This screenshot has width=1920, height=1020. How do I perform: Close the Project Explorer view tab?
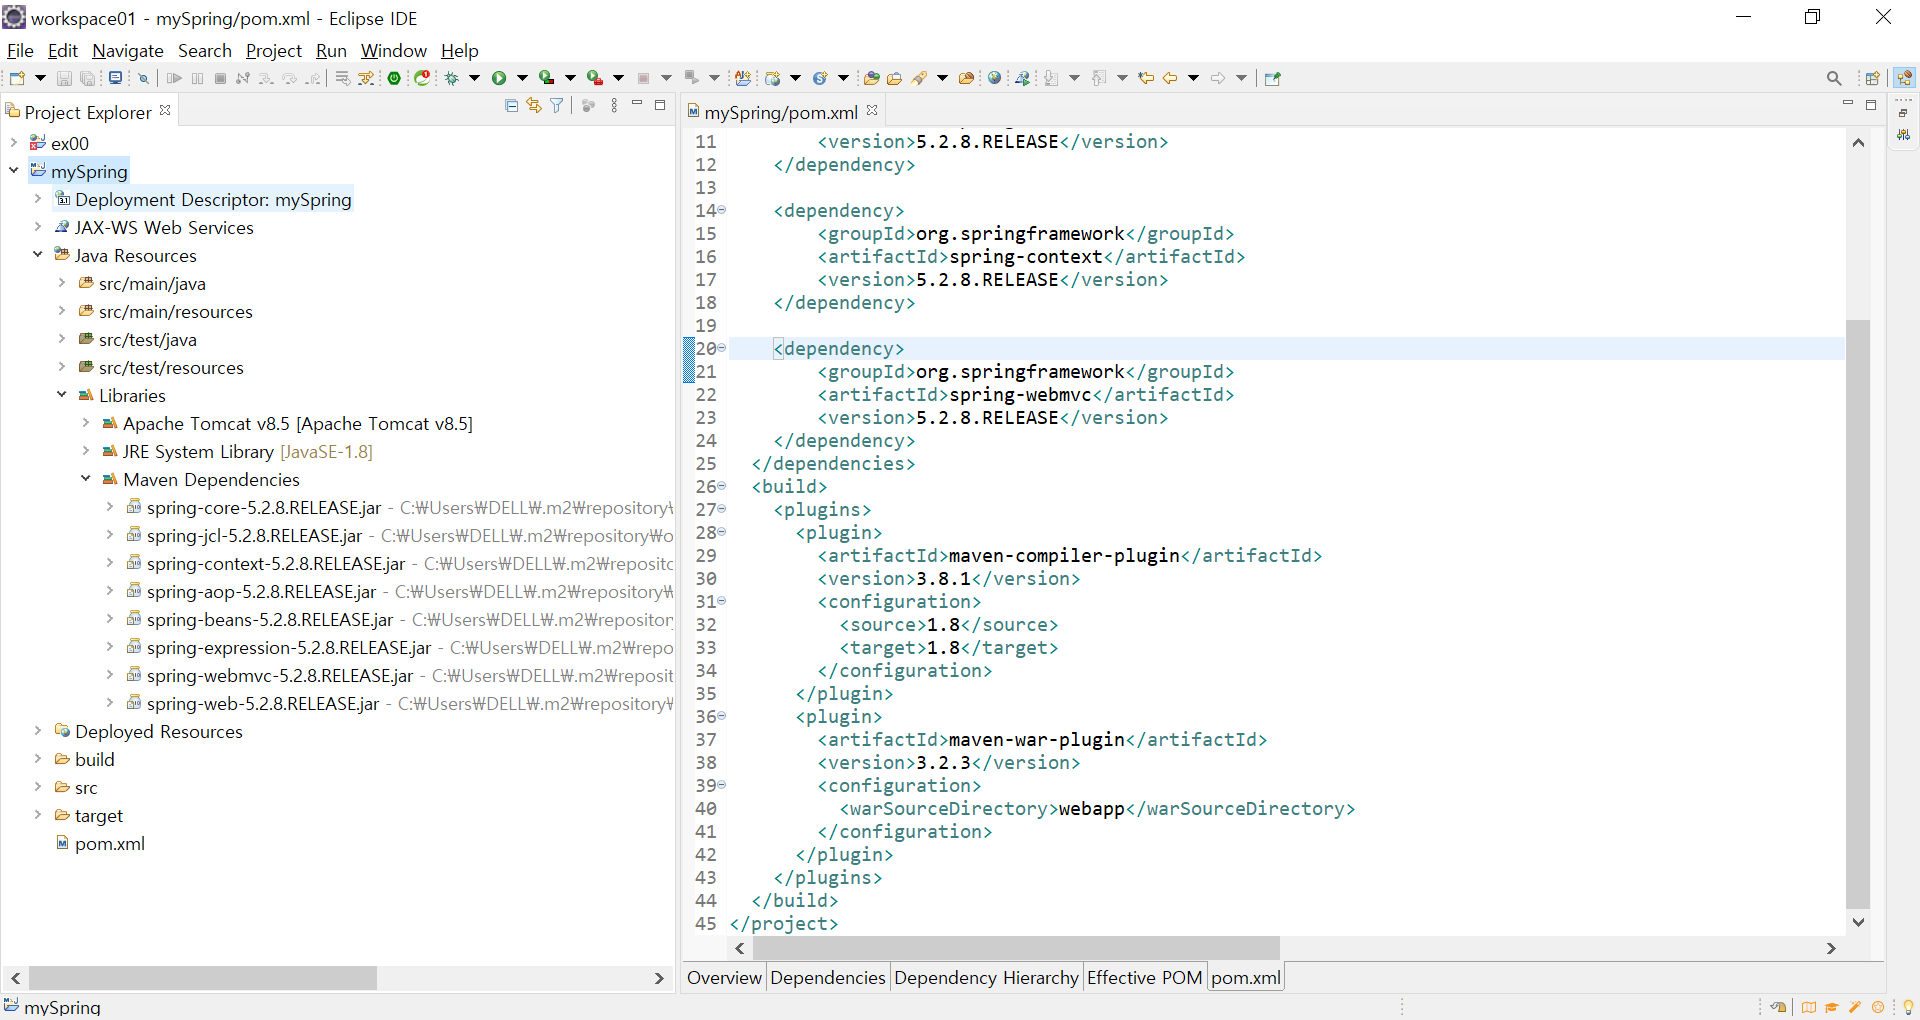click(165, 110)
